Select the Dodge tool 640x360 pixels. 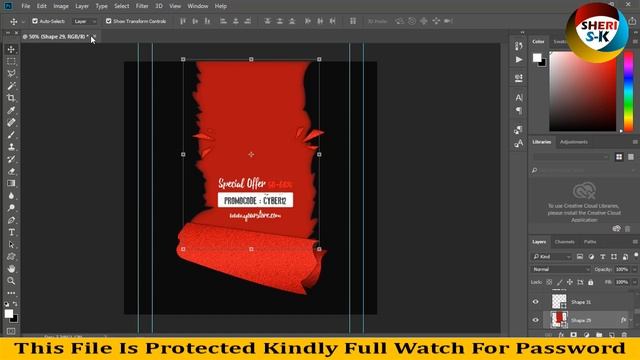click(11, 208)
